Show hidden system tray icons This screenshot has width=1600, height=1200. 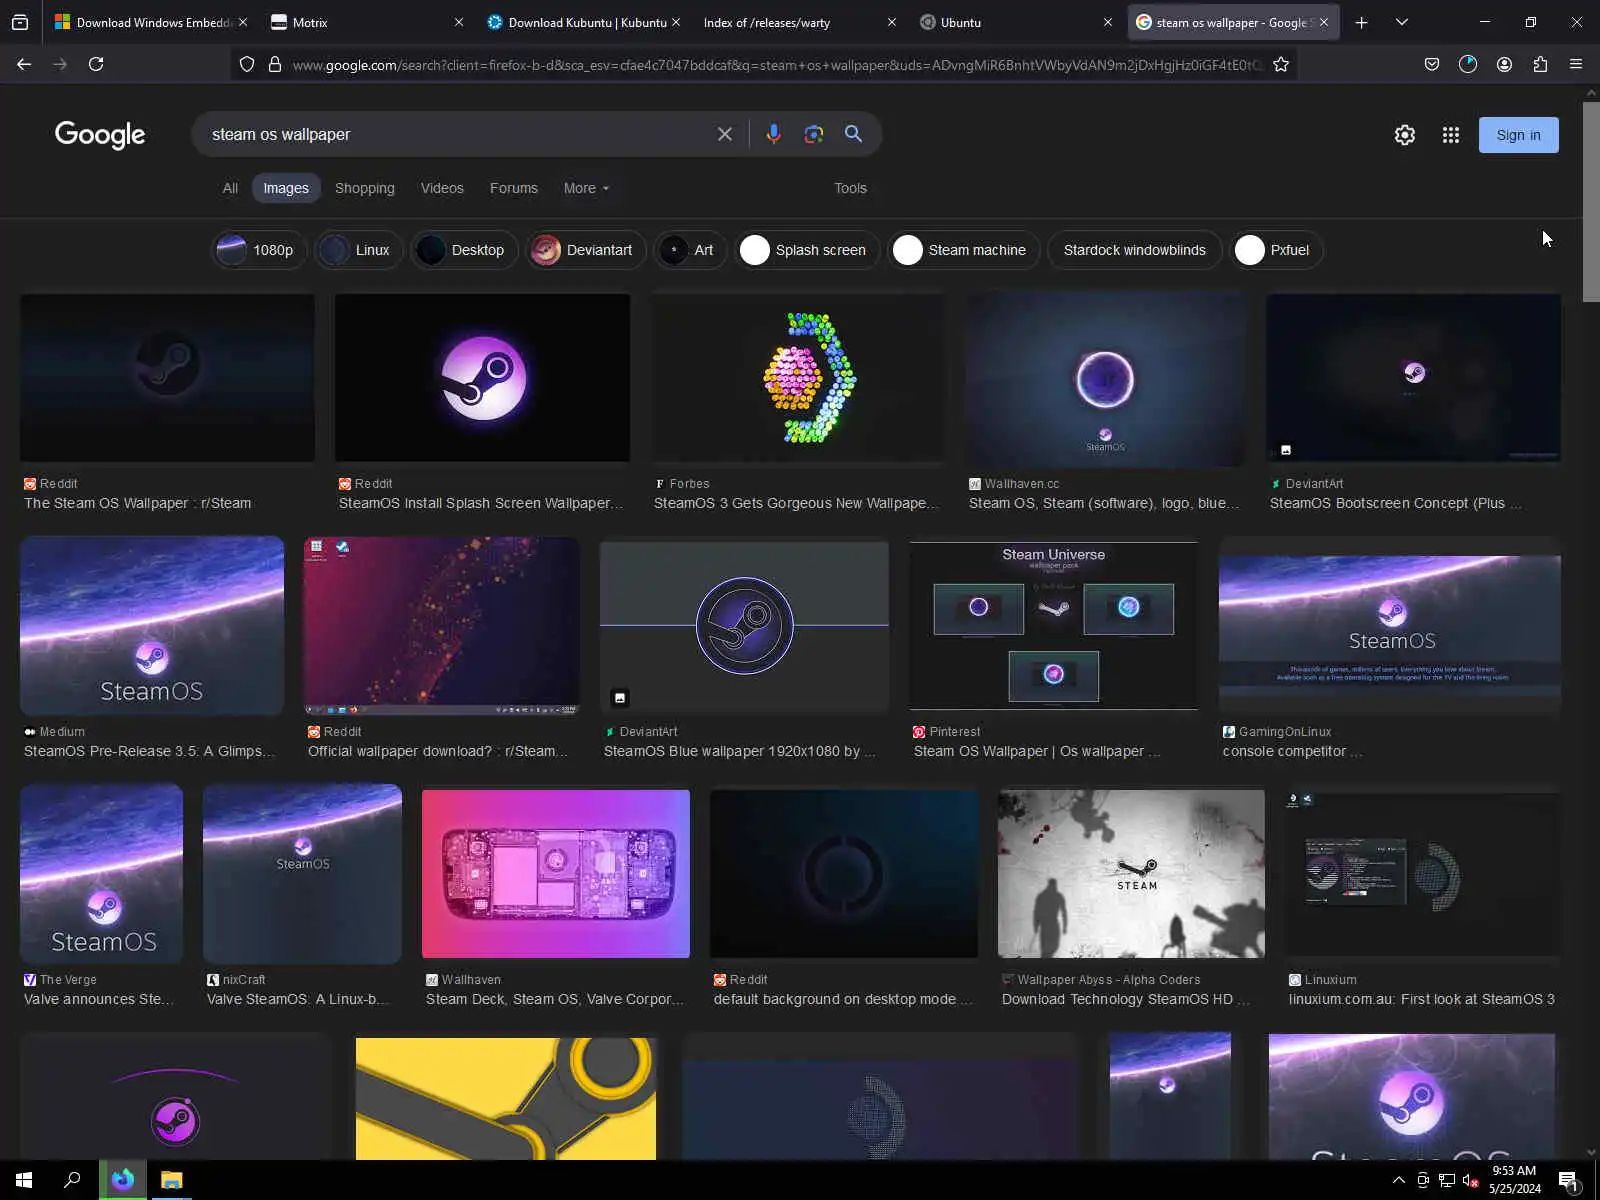[x=1399, y=1180]
